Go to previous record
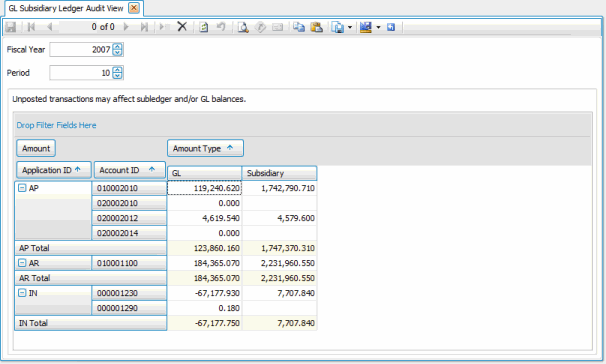606x364 pixels. pos(49,27)
